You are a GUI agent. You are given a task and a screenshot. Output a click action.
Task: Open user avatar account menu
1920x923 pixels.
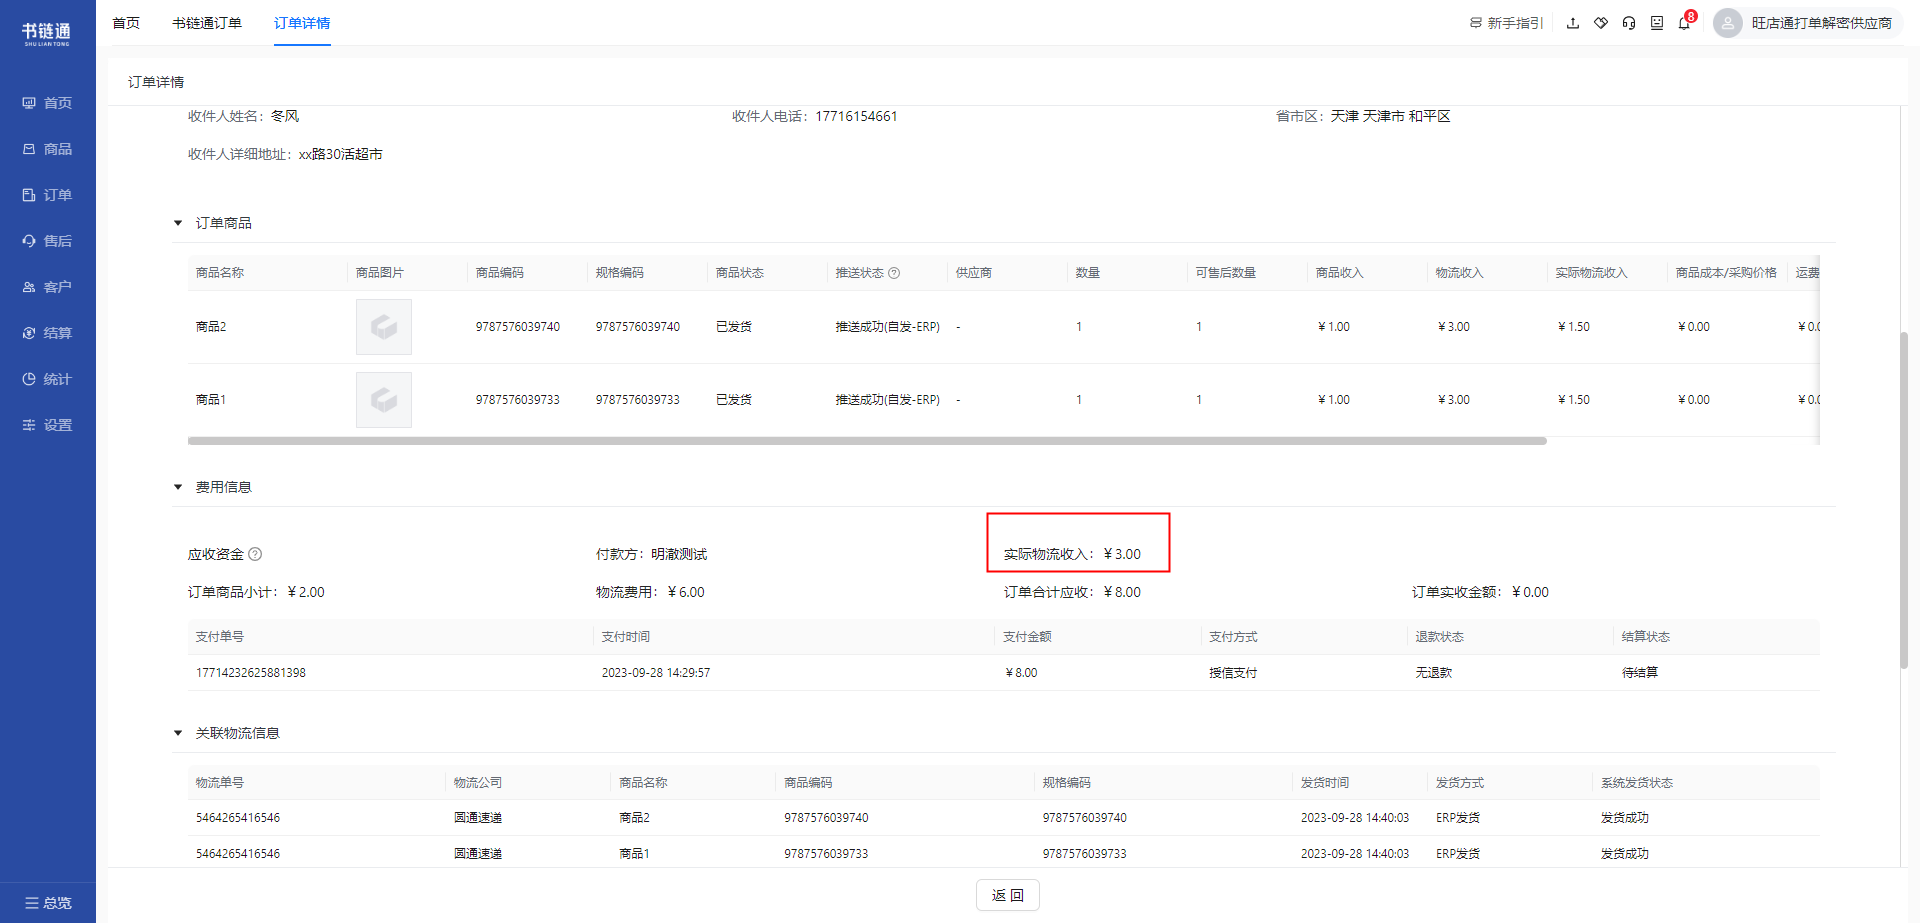tap(1728, 23)
